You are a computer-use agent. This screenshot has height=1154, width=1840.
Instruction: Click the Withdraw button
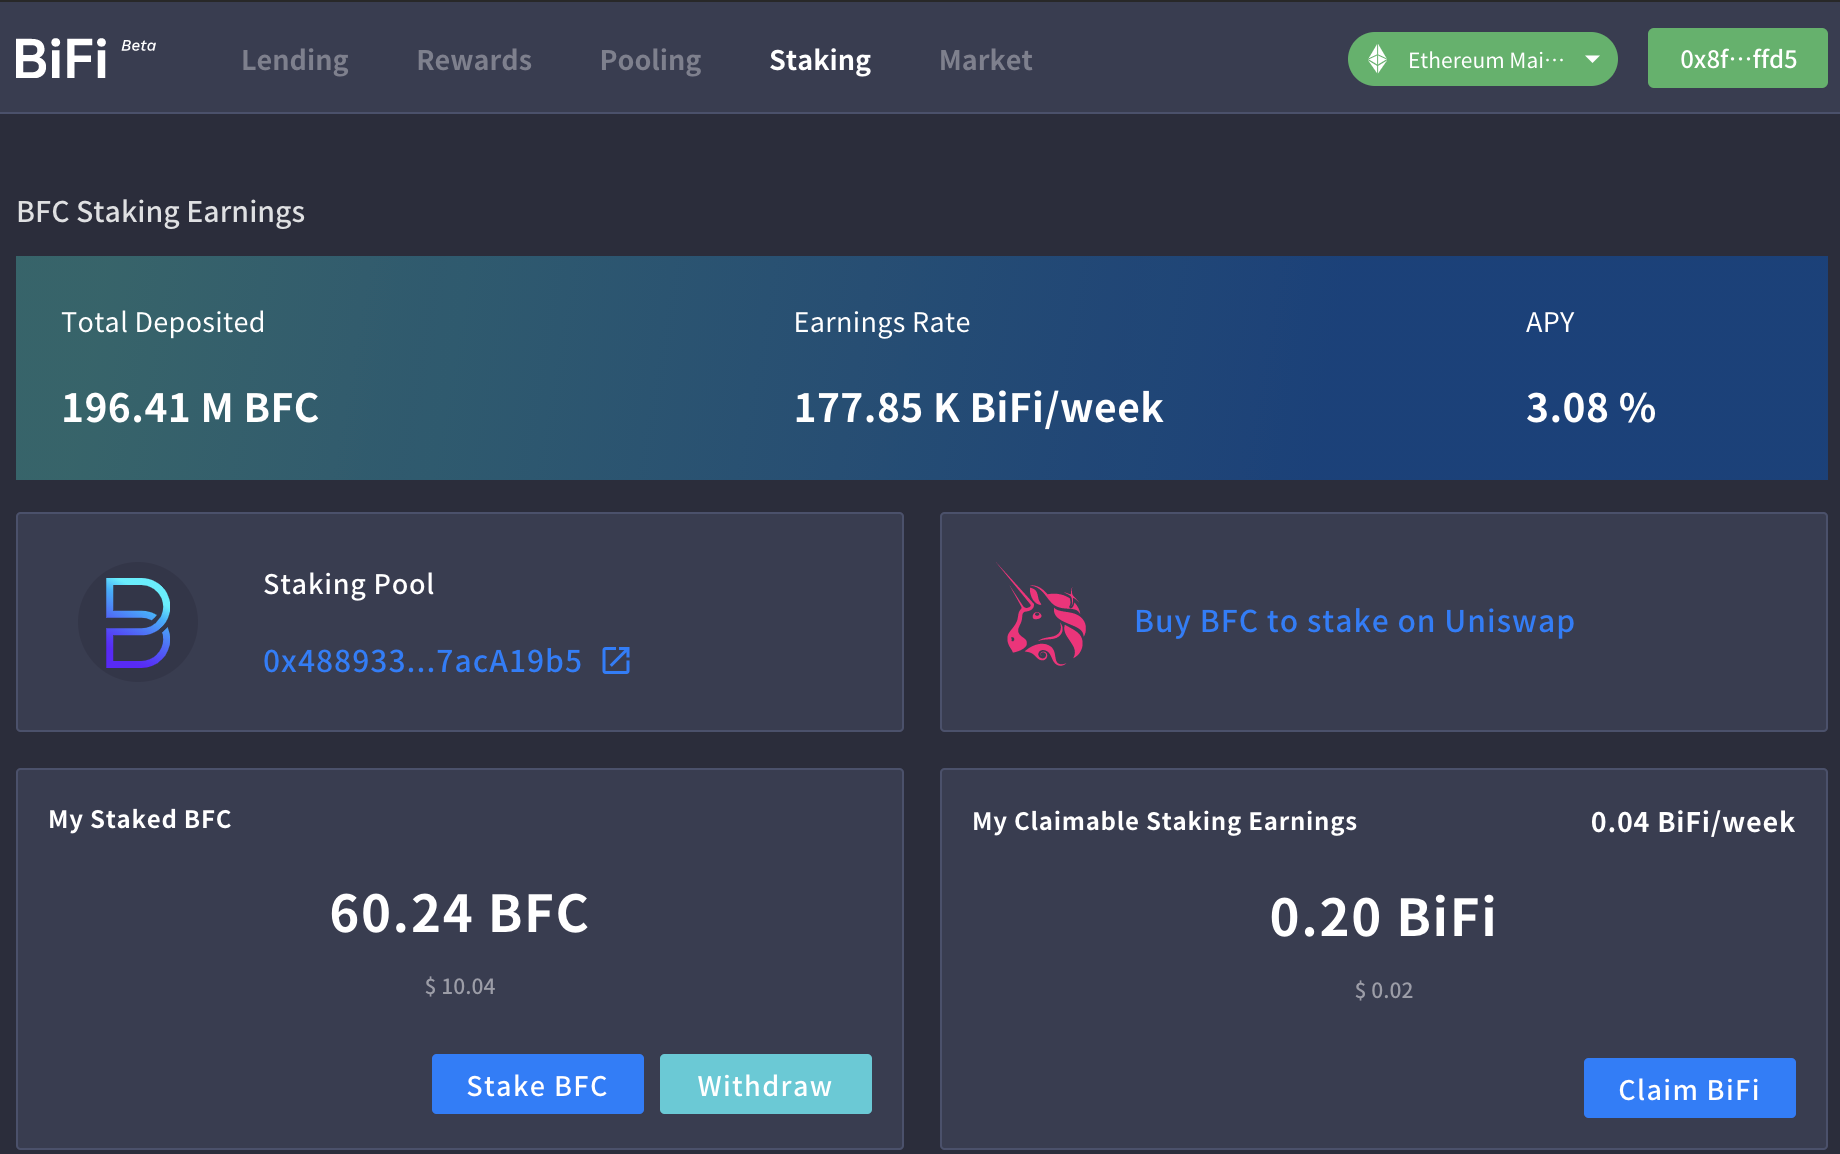[x=766, y=1084]
